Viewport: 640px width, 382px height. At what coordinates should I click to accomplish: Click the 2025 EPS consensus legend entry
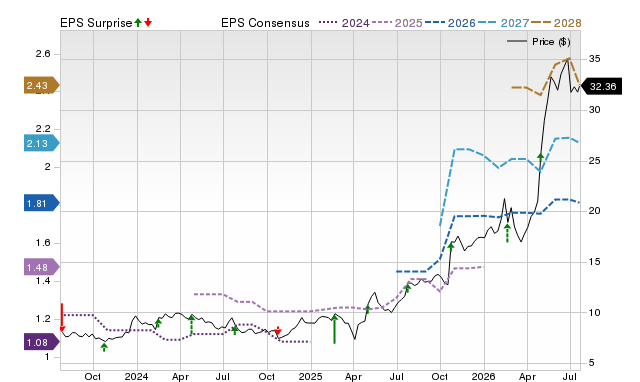[x=397, y=23]
